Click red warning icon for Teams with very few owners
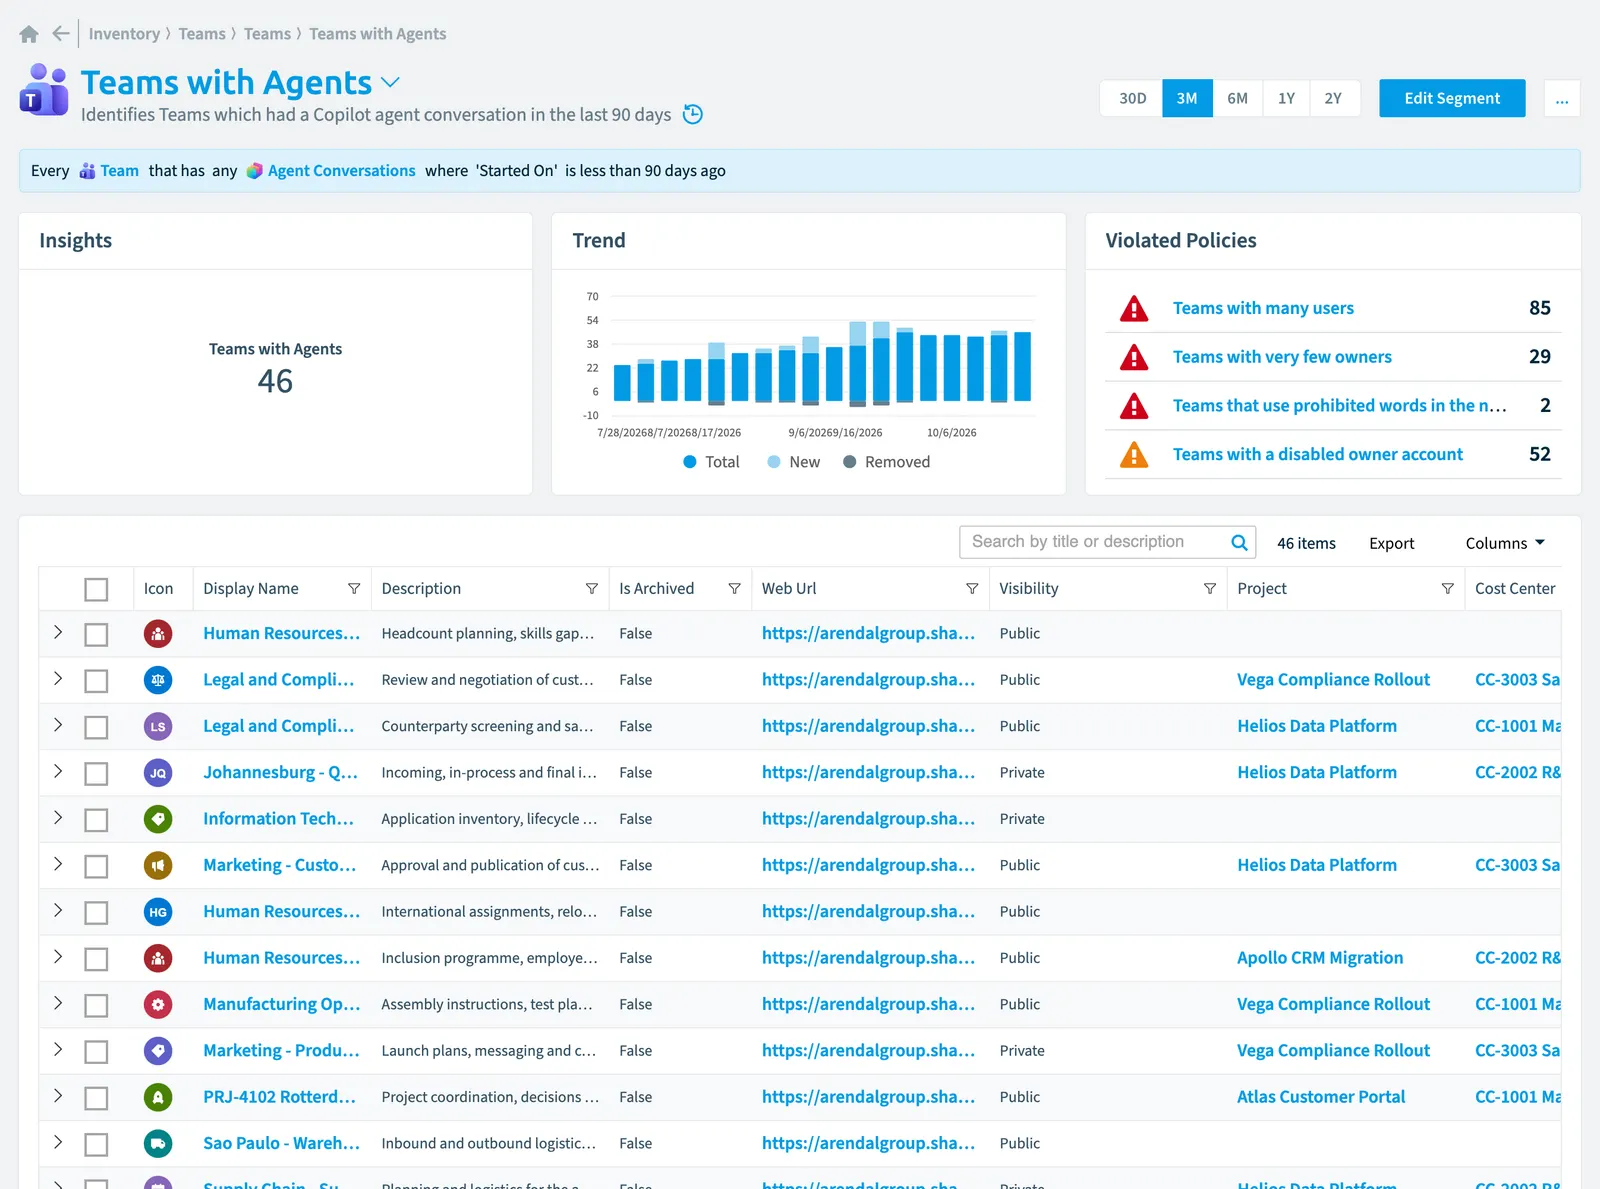1600x1189 pixels. [x=1134, y=357]
